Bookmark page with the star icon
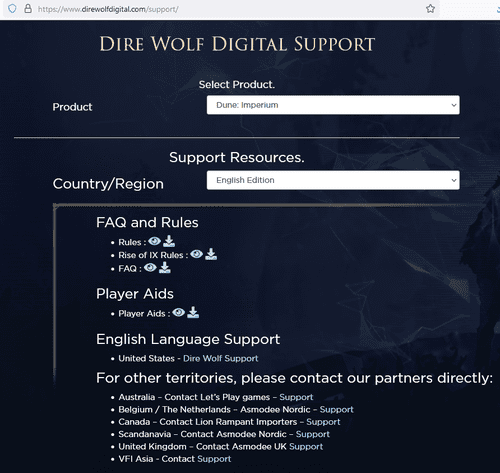500x473 pixels. point(430,9)
